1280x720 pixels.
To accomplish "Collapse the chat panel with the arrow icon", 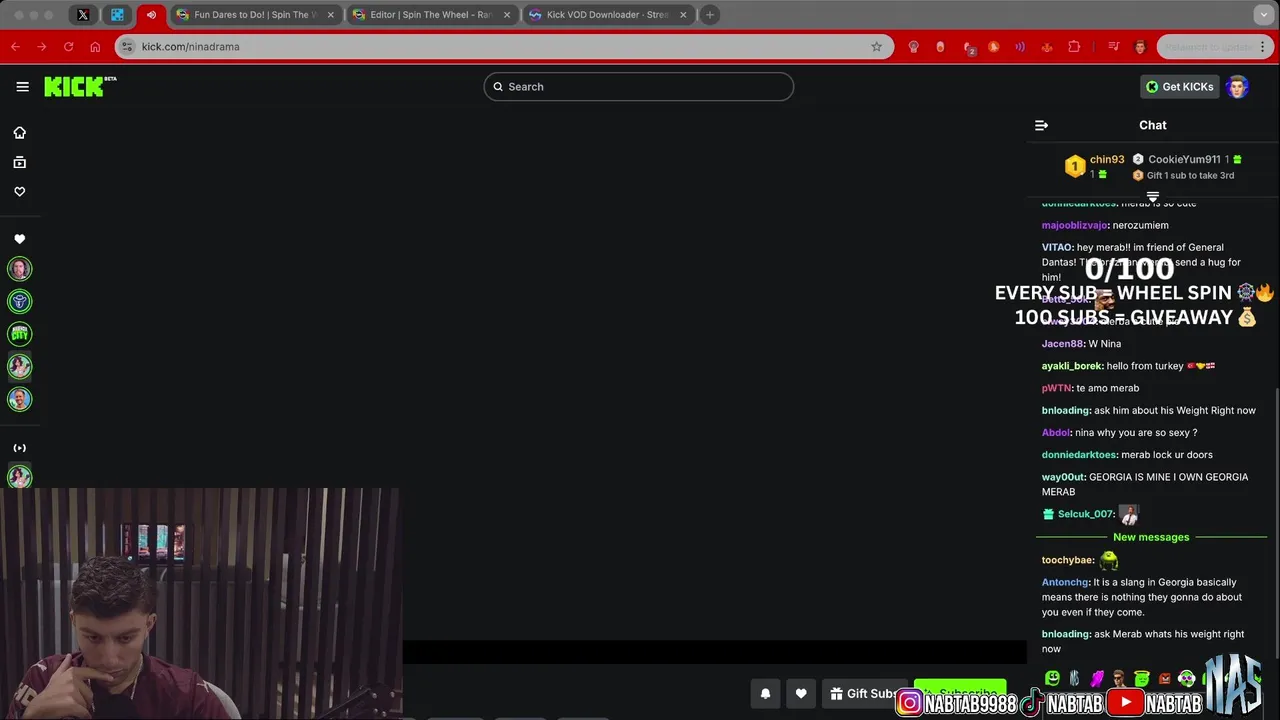I will click(x=1041, y=125).
